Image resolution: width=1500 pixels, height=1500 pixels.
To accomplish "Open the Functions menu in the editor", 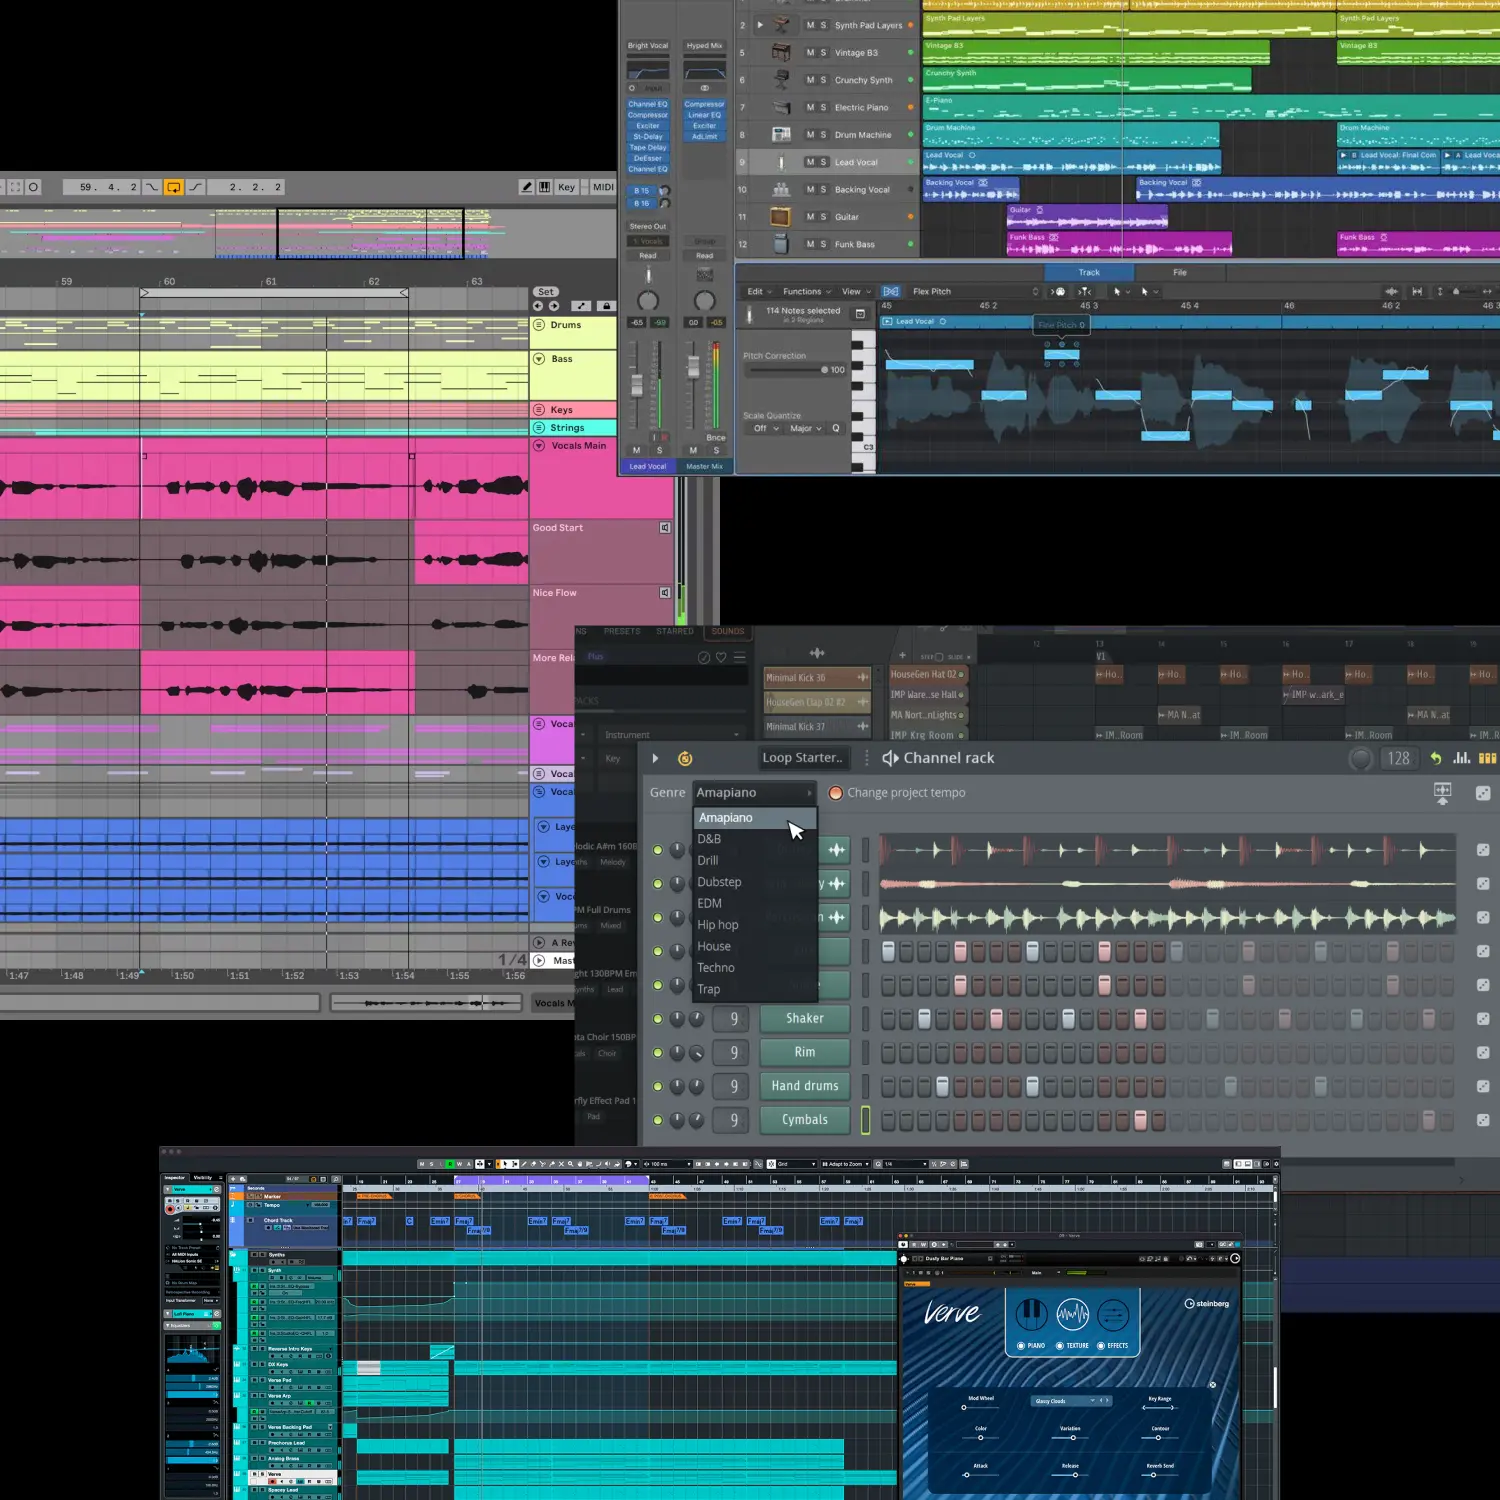I will pyautogui.click(x=806, y=292).
